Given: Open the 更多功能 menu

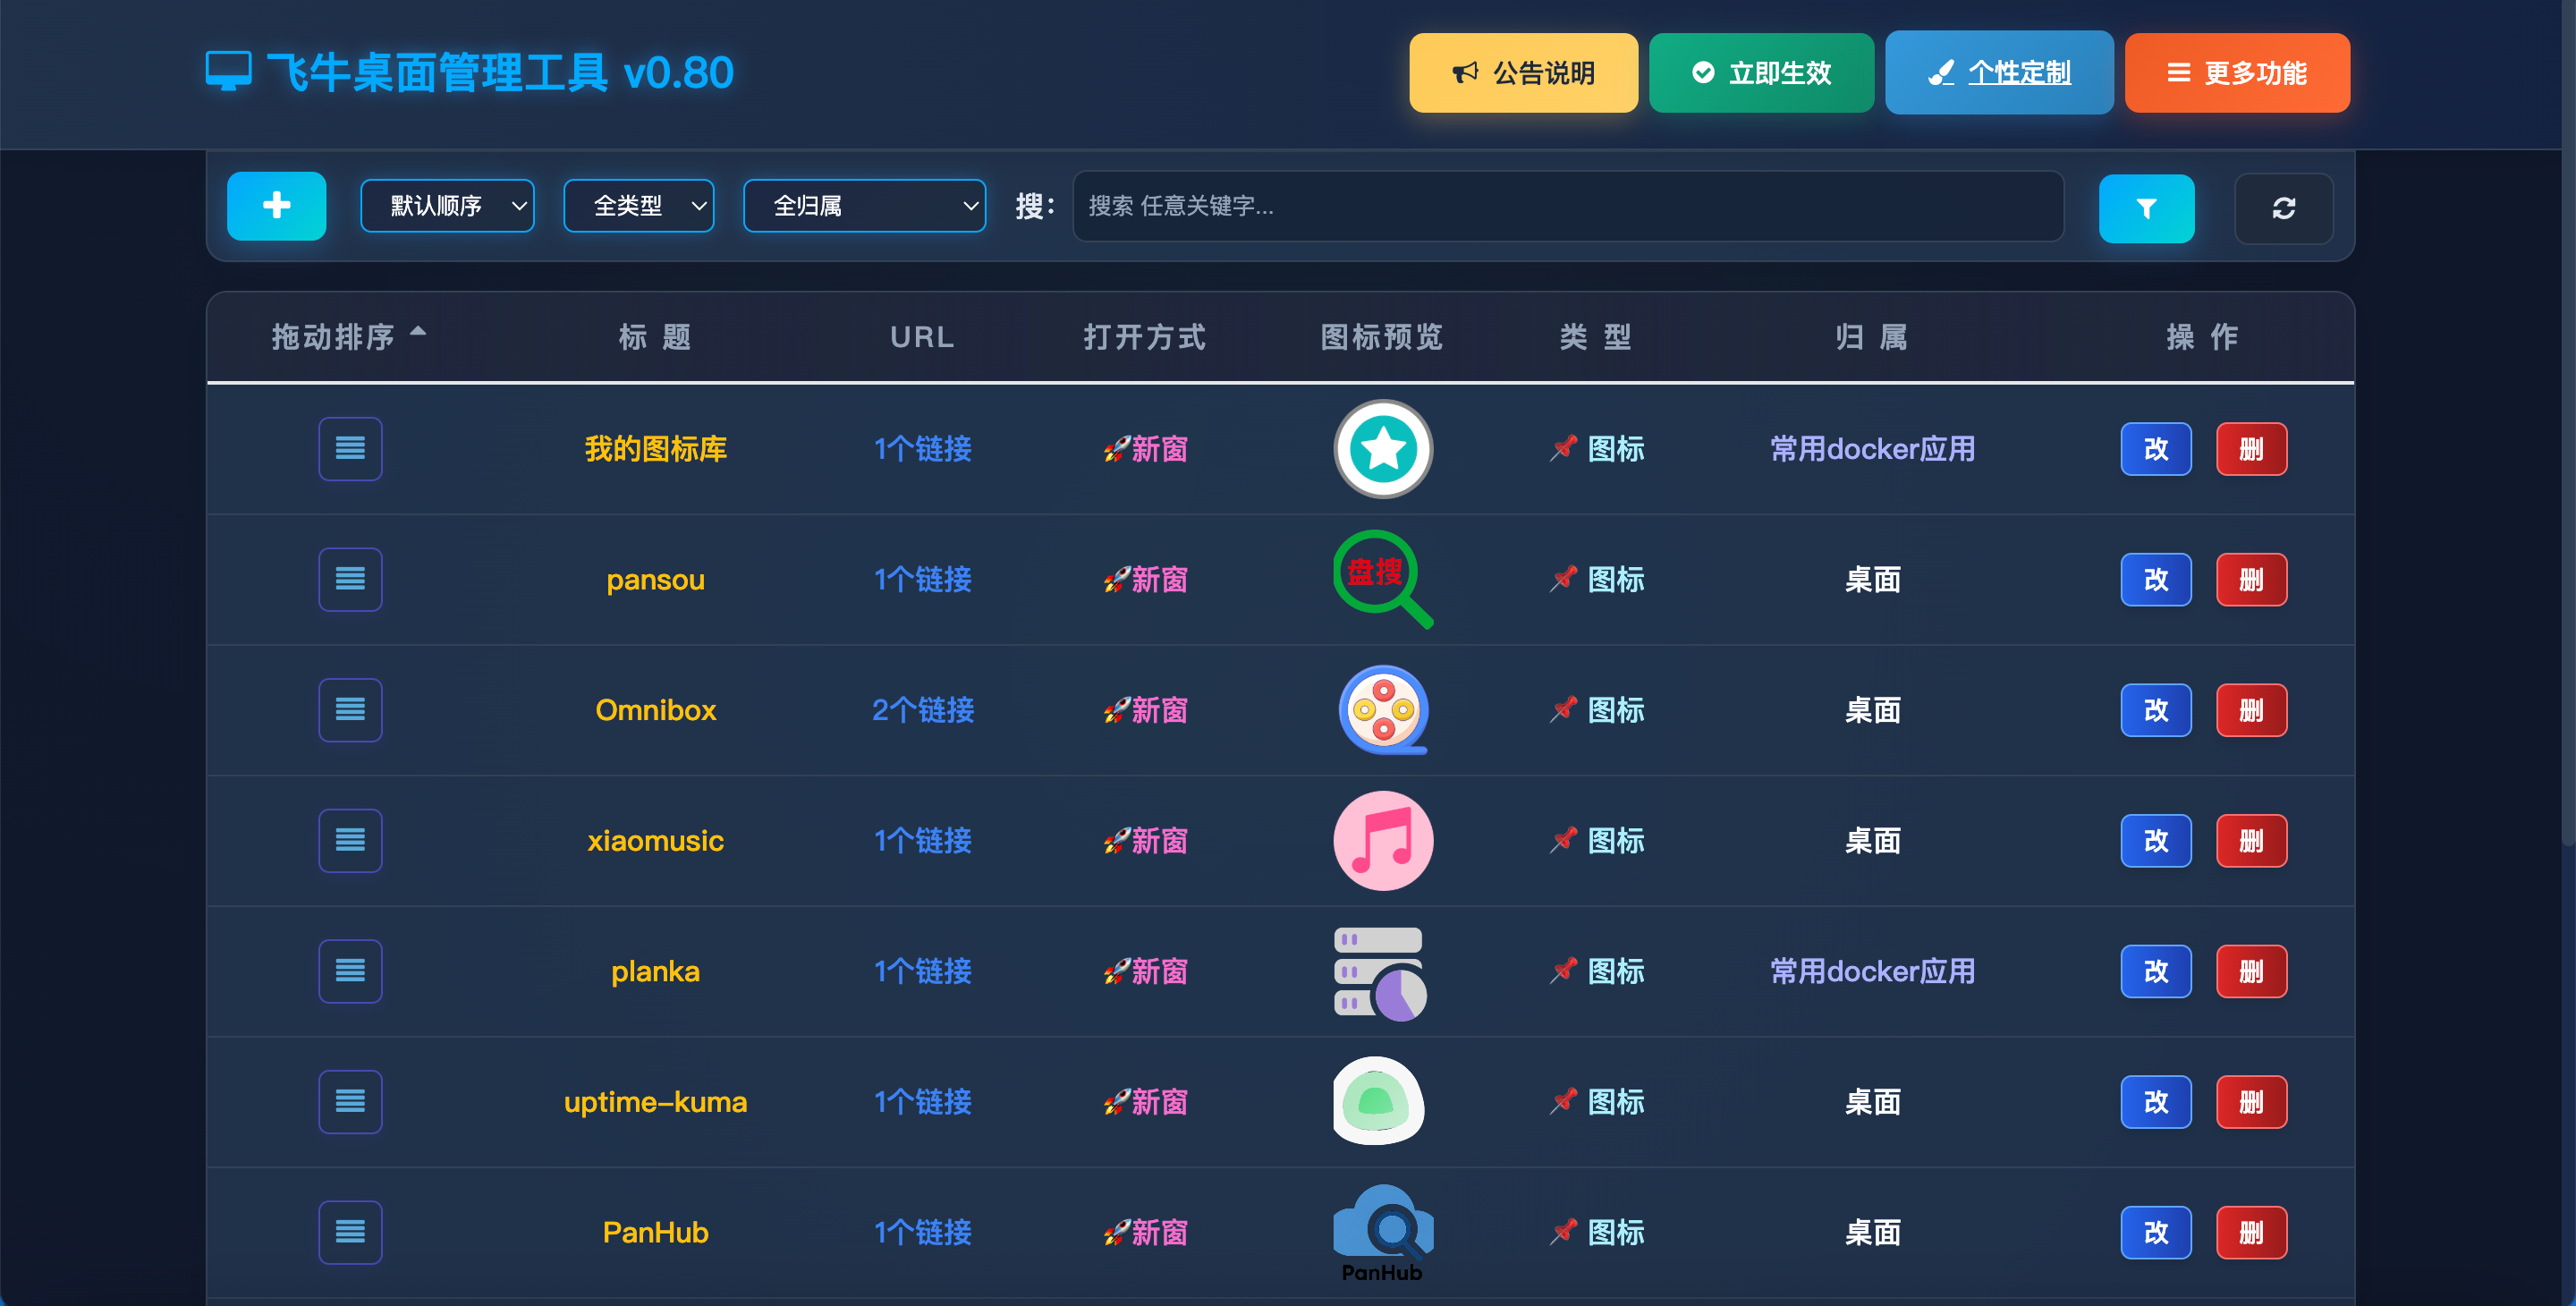Looking at the screenshot, I should point(2236,73).
